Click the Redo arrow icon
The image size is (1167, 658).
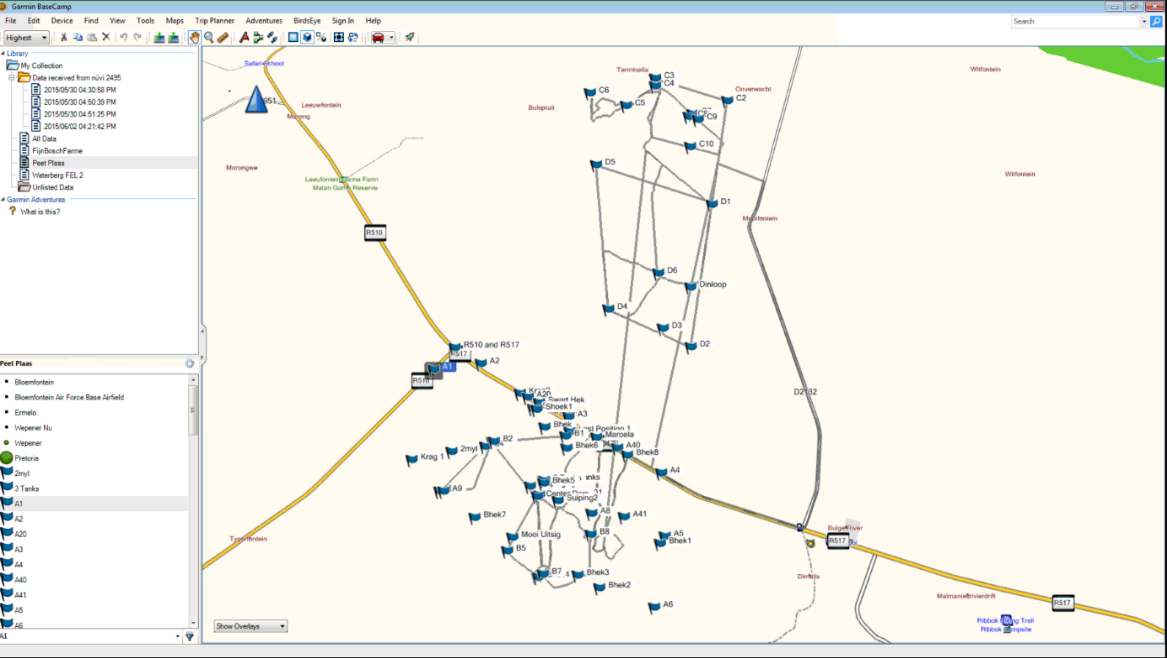pos(138,37)
